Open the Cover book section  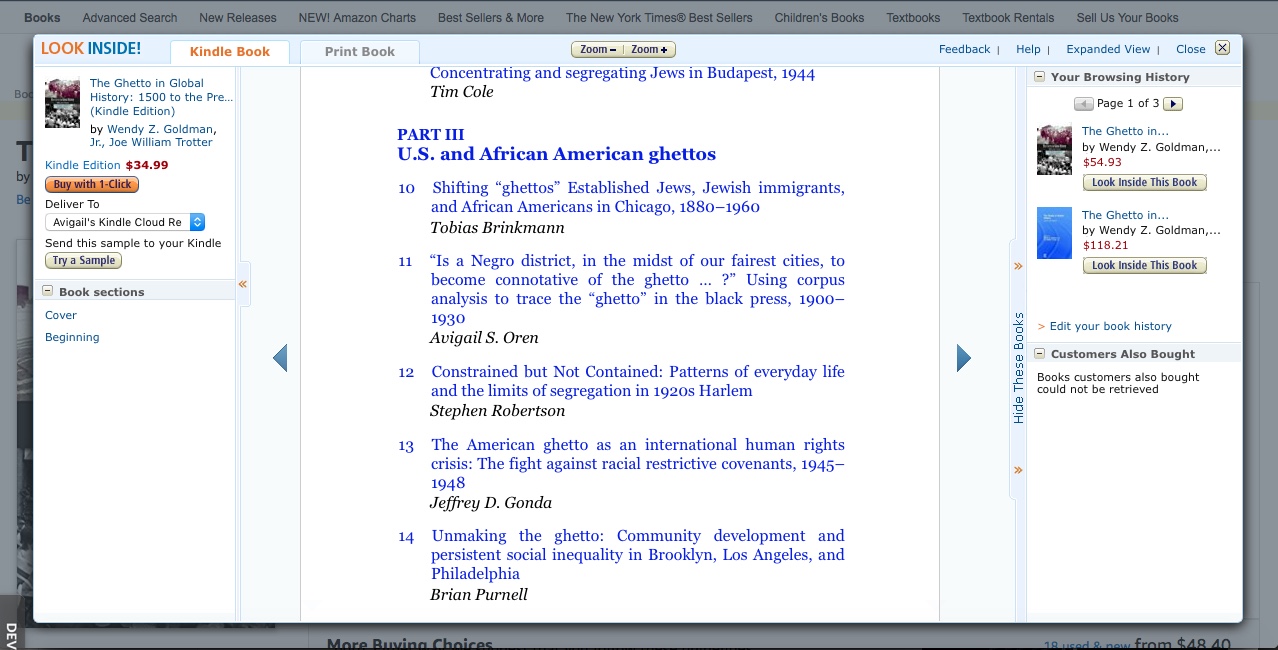[61, 315]
